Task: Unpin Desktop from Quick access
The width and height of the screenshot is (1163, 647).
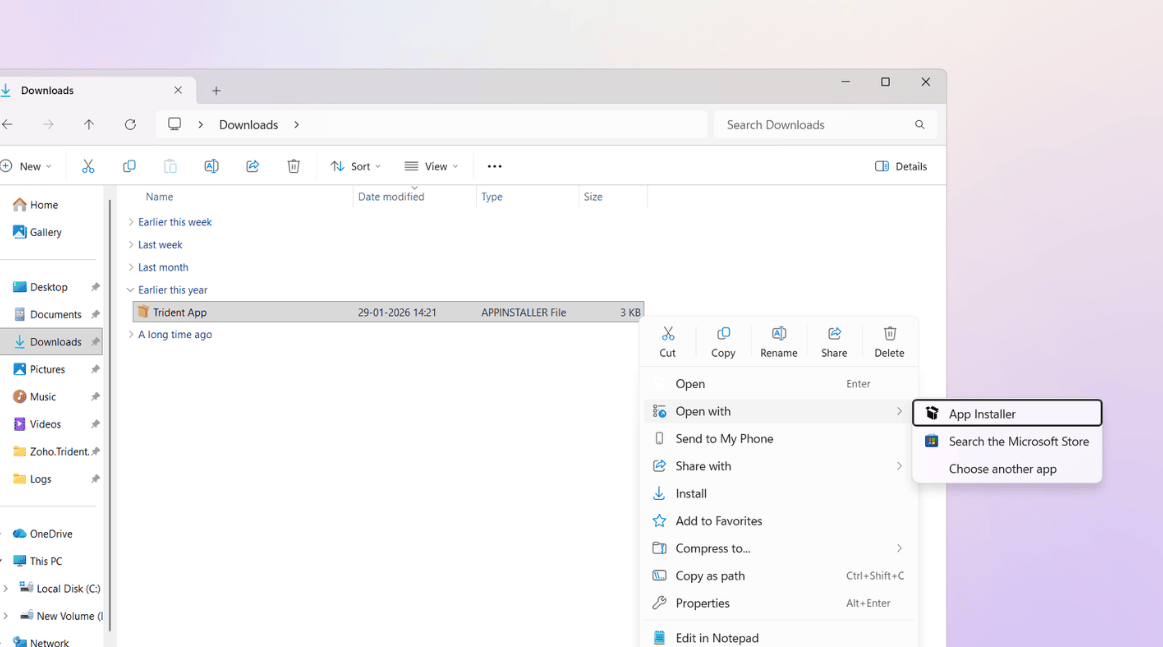Action: [x=95, y=287]
